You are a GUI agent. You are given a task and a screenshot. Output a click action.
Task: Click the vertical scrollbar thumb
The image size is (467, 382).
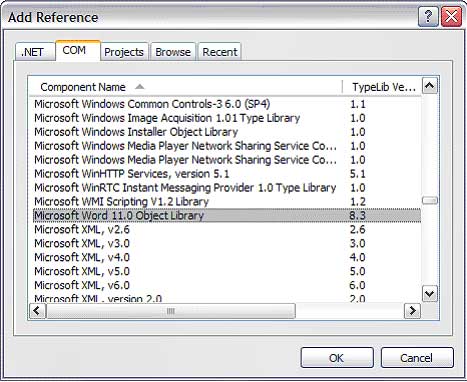click(430, 200)
